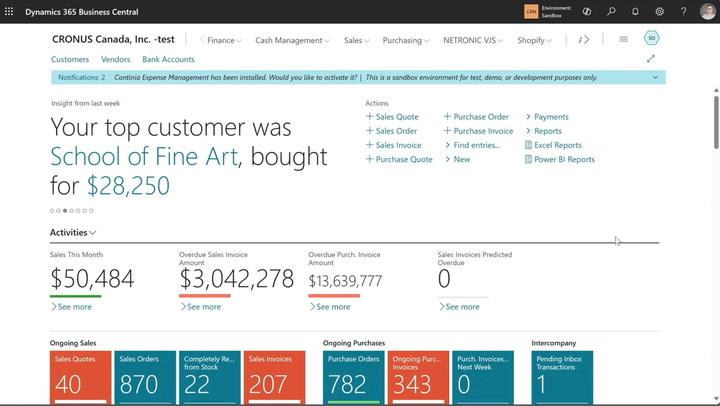Image resolution: width=720 pixels, height=406 pixels.
Task: Expand the Activities dropdown
Action: click(x=73, y=232)
